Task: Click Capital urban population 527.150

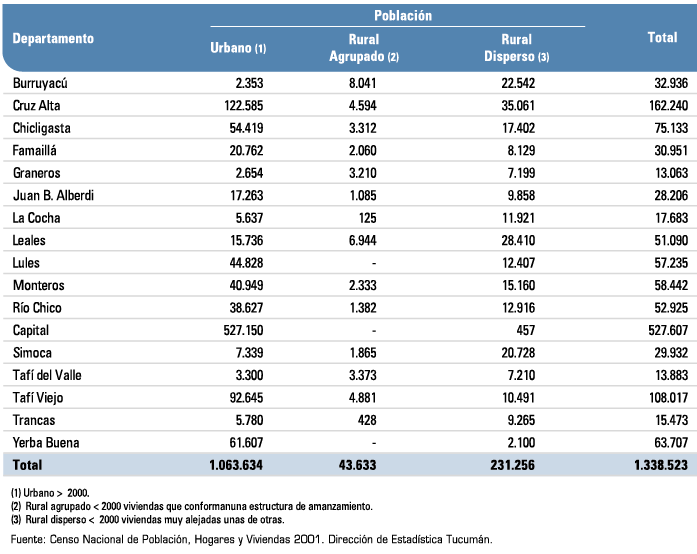Action: pyautogui.click(x=243, y=330)
